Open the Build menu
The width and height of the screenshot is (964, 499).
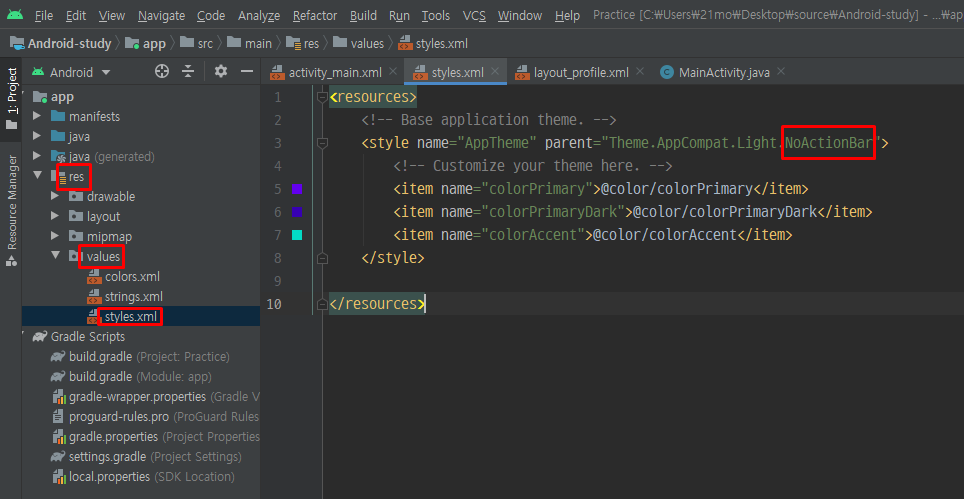363,16
